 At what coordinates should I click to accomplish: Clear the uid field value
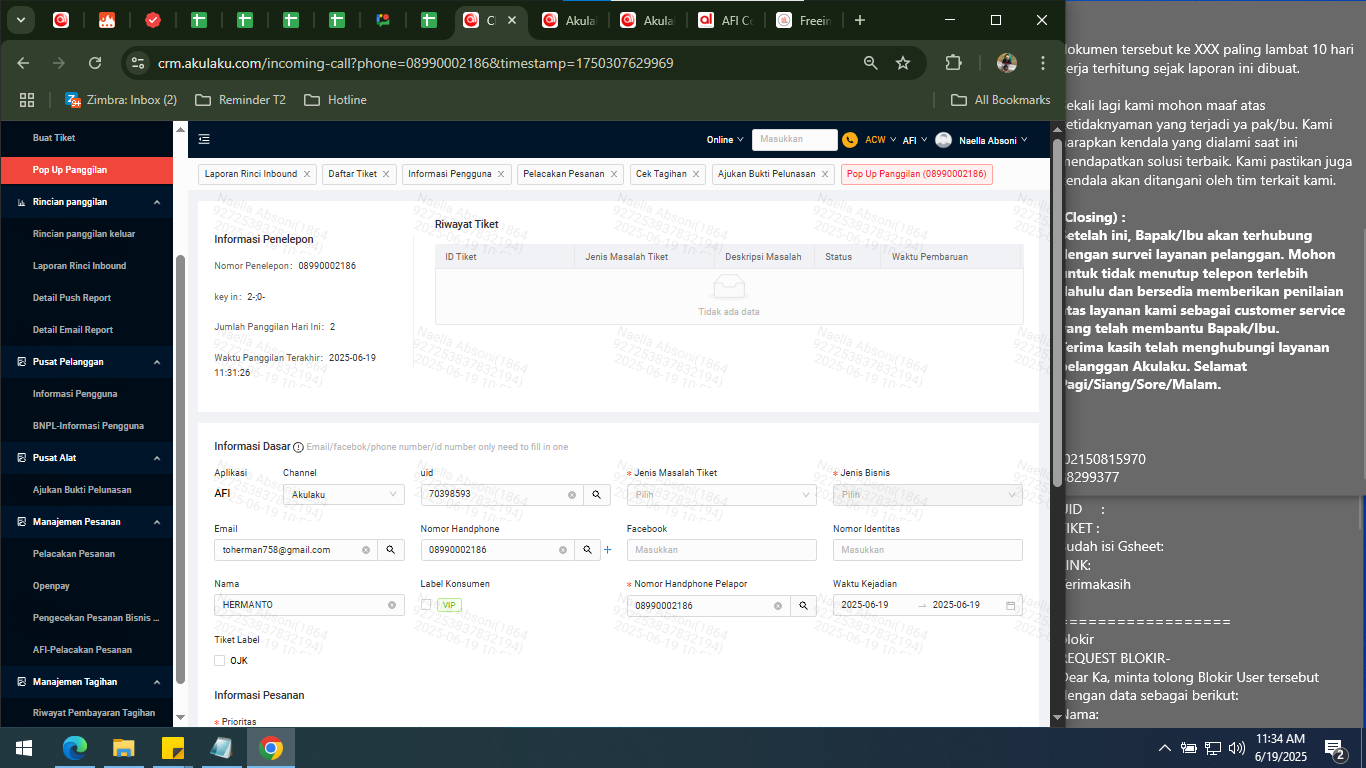[572, 494]
